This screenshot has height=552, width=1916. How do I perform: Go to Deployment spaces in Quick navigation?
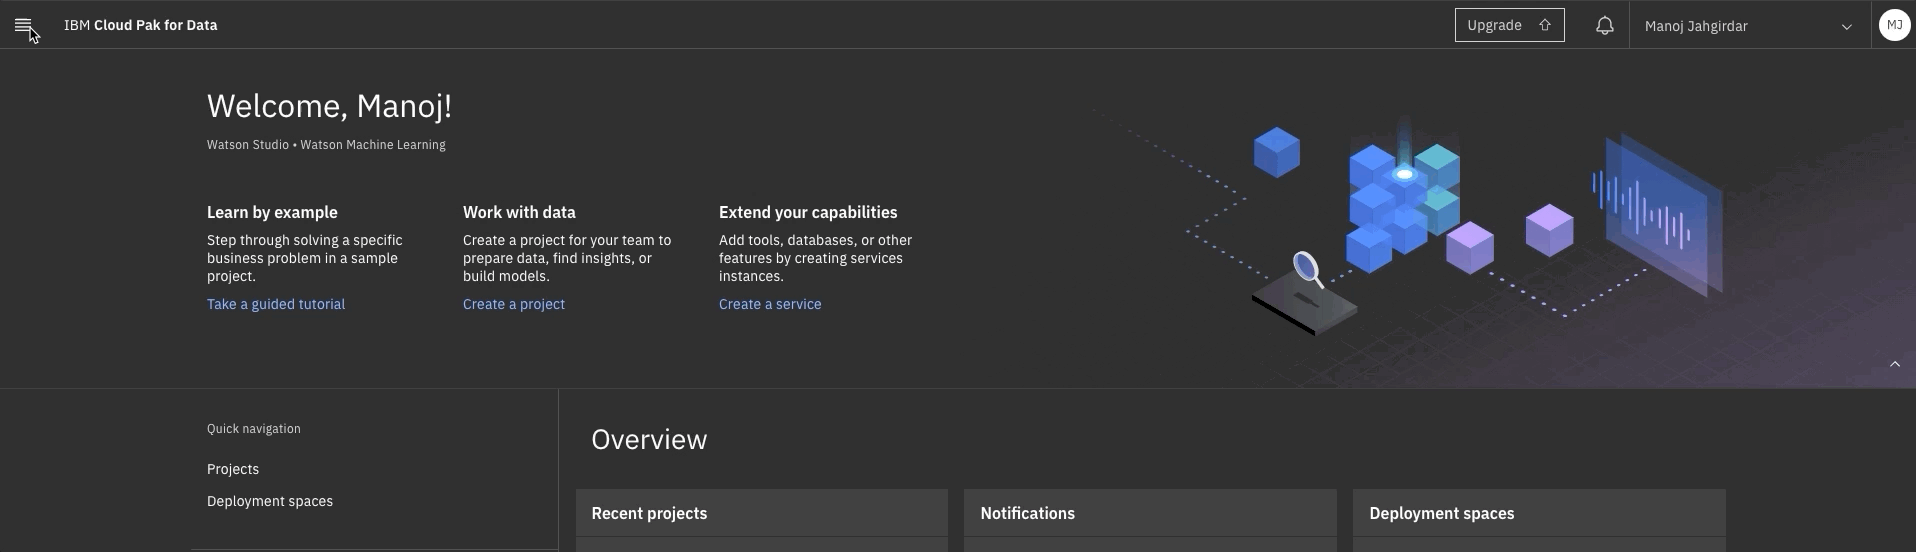coord(270,501)
